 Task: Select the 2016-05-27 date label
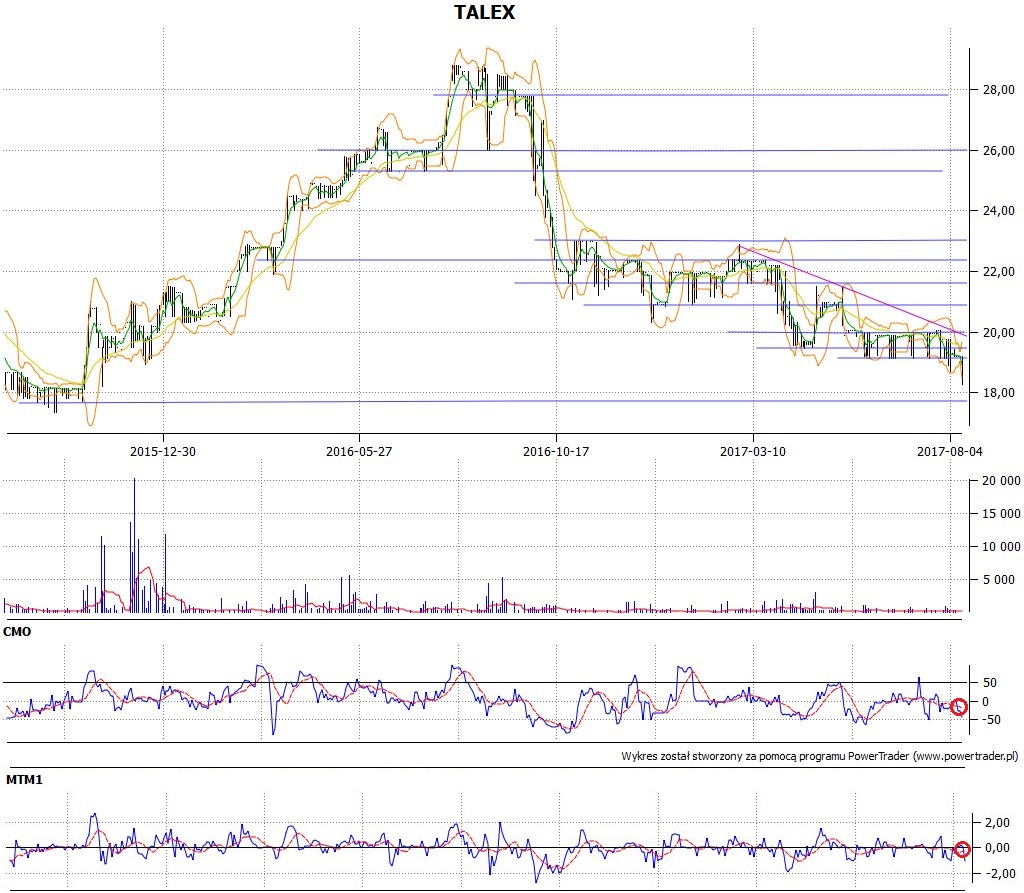(x=359, y=451)
